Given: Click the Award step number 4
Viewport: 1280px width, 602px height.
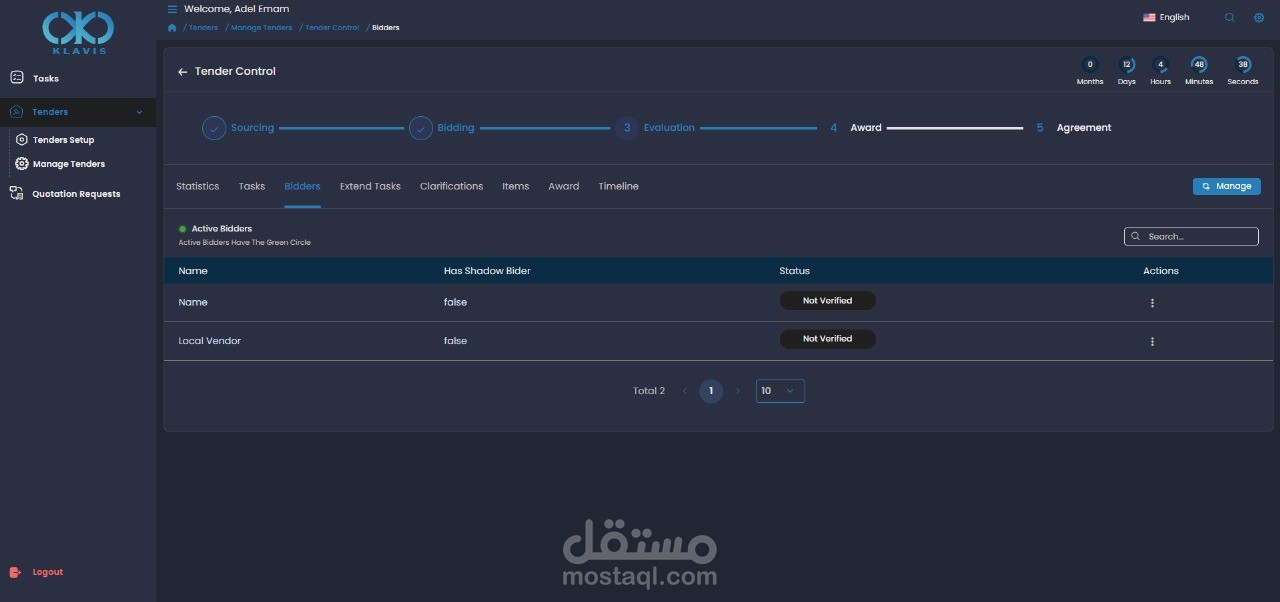Looking at the screenshot, I should coord(833,128).
